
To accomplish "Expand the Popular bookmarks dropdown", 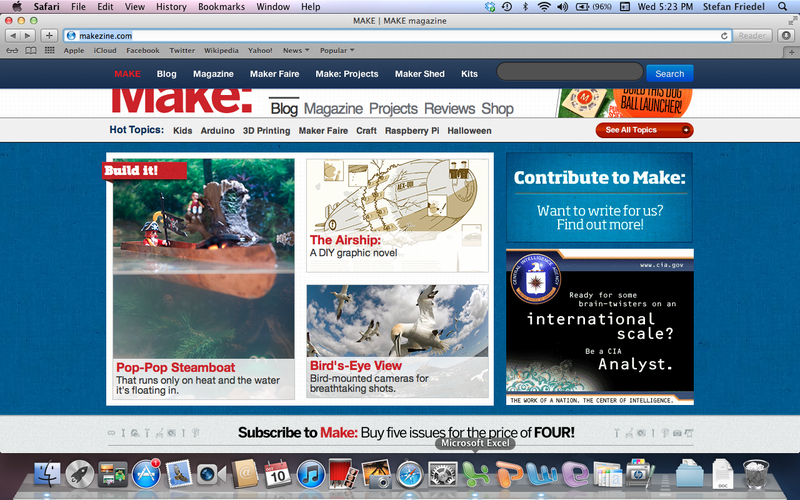I will pyautogui.click(x=337, y=51).
